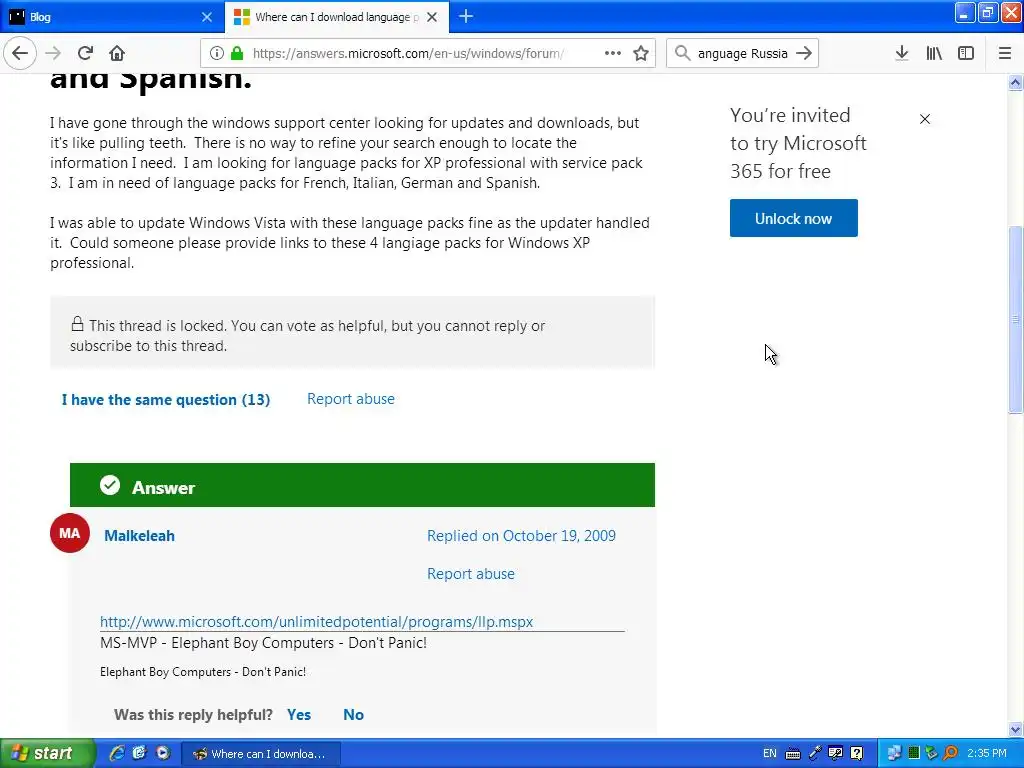This screenshot has width=1024, height=768.
Task: Click the green Answer checkmark icon
Action: tap(110, 485)
